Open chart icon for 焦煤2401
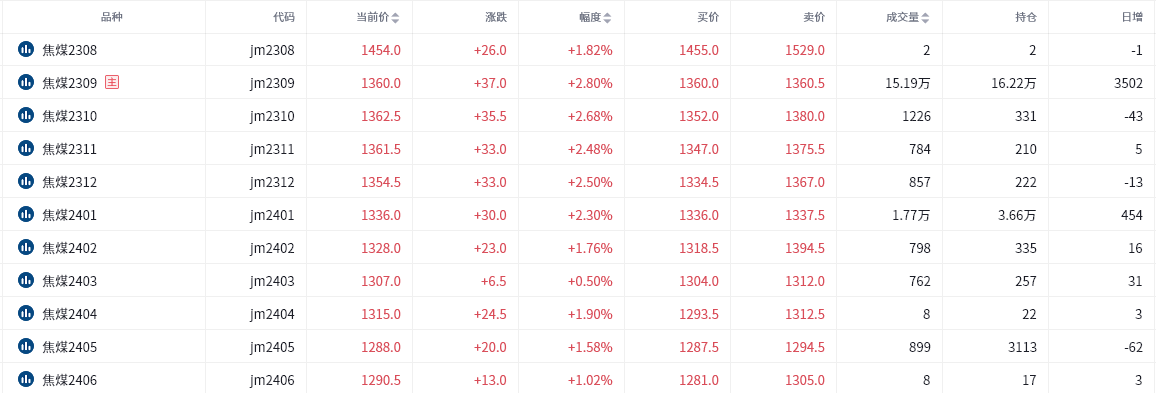The height and width of the screenshot is (393, 1156). click(x=26, y=215)
